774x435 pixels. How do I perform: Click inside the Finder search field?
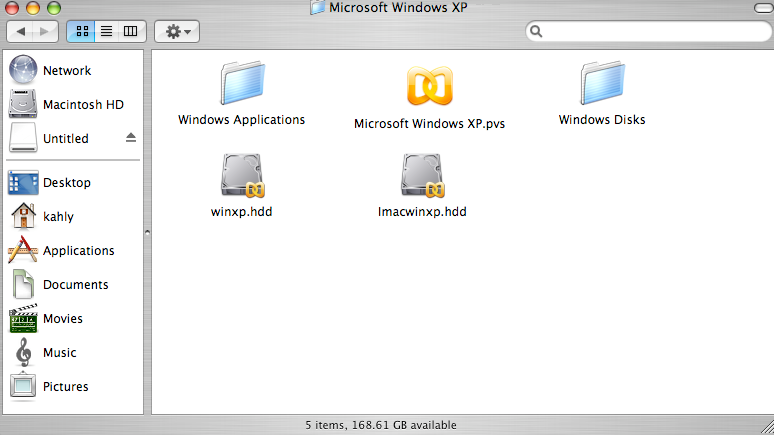pyautogui.click(x=649, y=32)
